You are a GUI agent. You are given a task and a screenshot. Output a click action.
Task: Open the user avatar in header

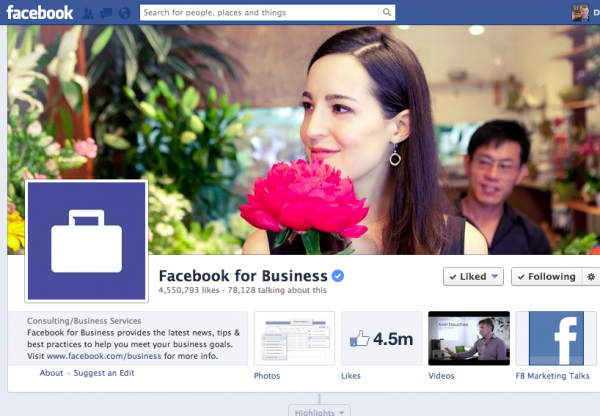tap(580, 13)
